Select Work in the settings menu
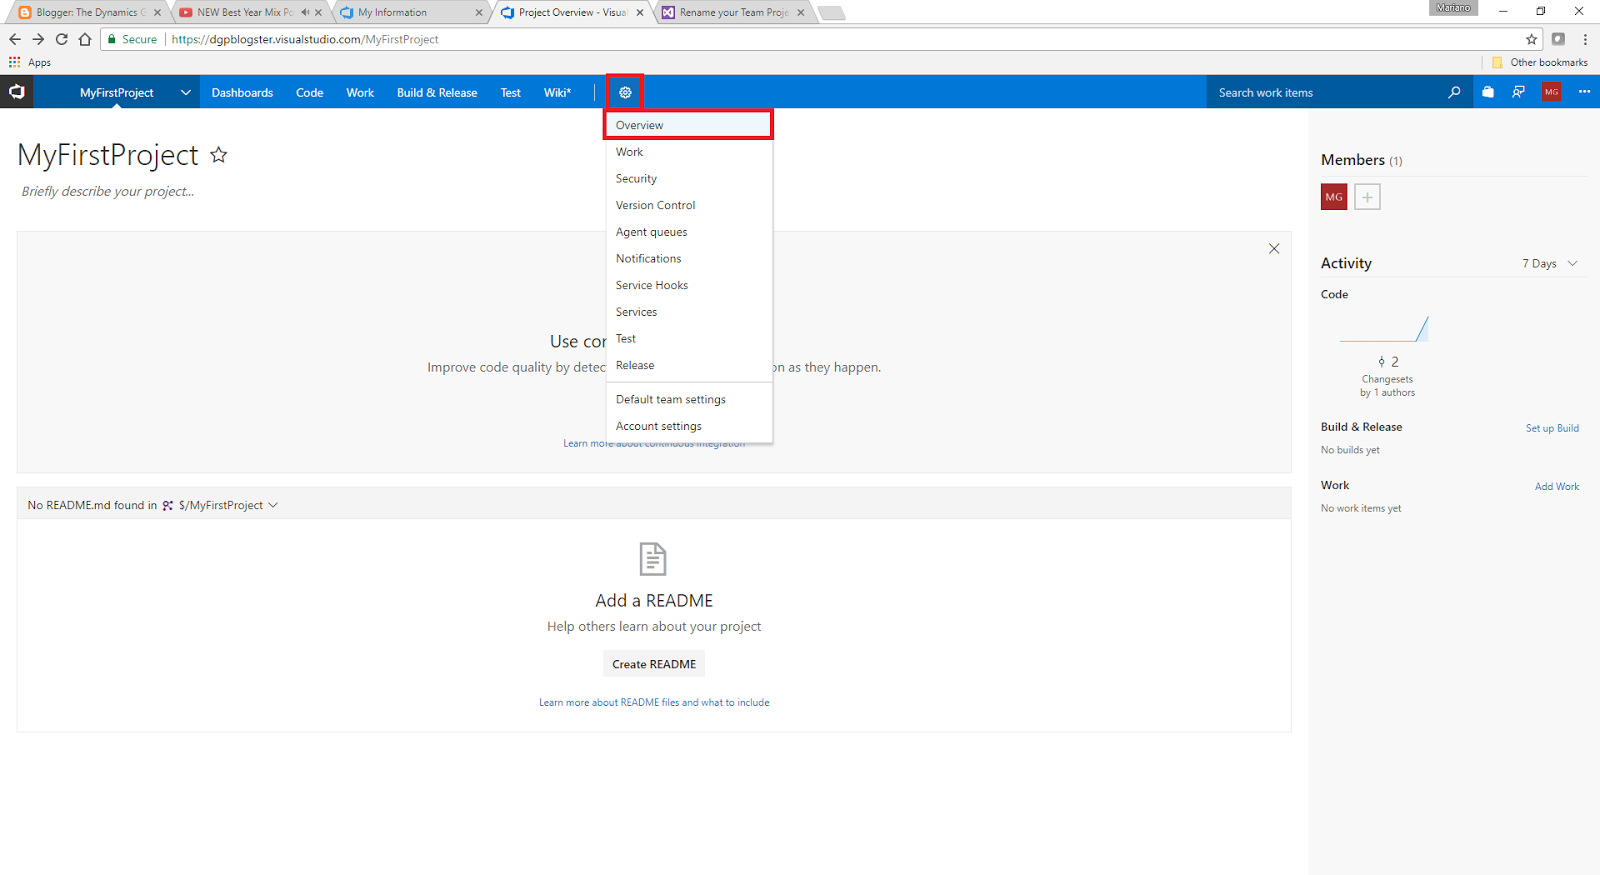 tap(688, 152)
